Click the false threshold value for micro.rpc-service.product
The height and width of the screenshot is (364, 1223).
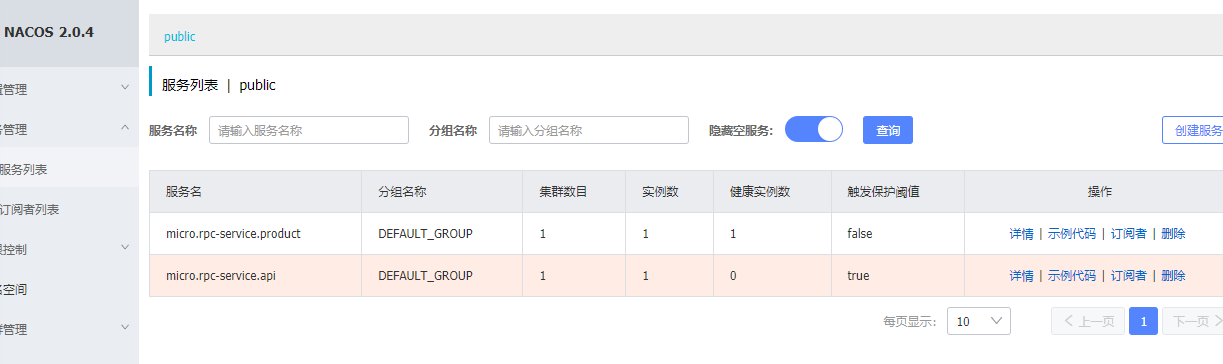859,234
